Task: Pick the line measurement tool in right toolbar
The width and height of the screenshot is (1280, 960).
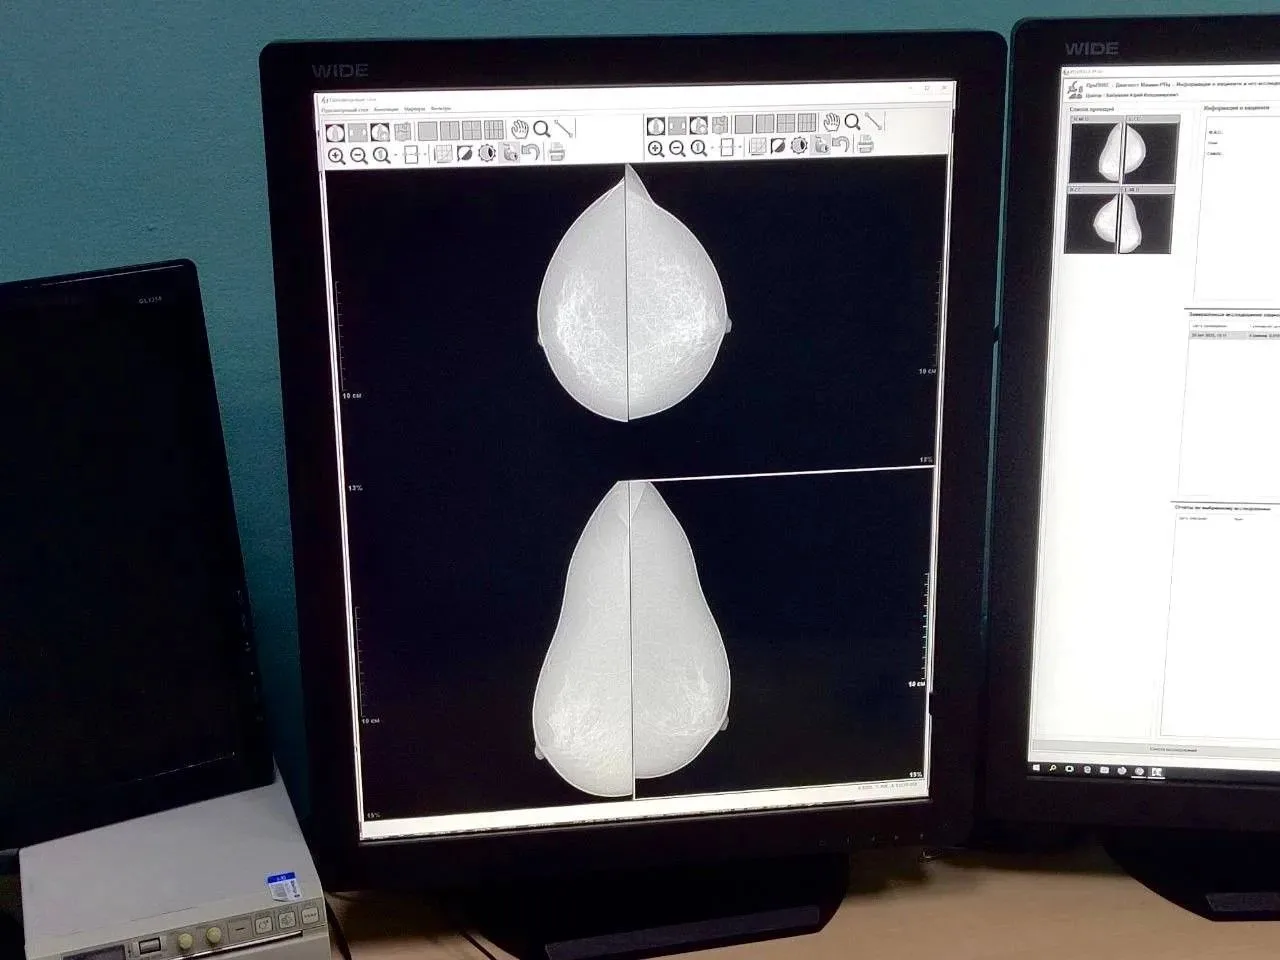Action: point(874,121)
